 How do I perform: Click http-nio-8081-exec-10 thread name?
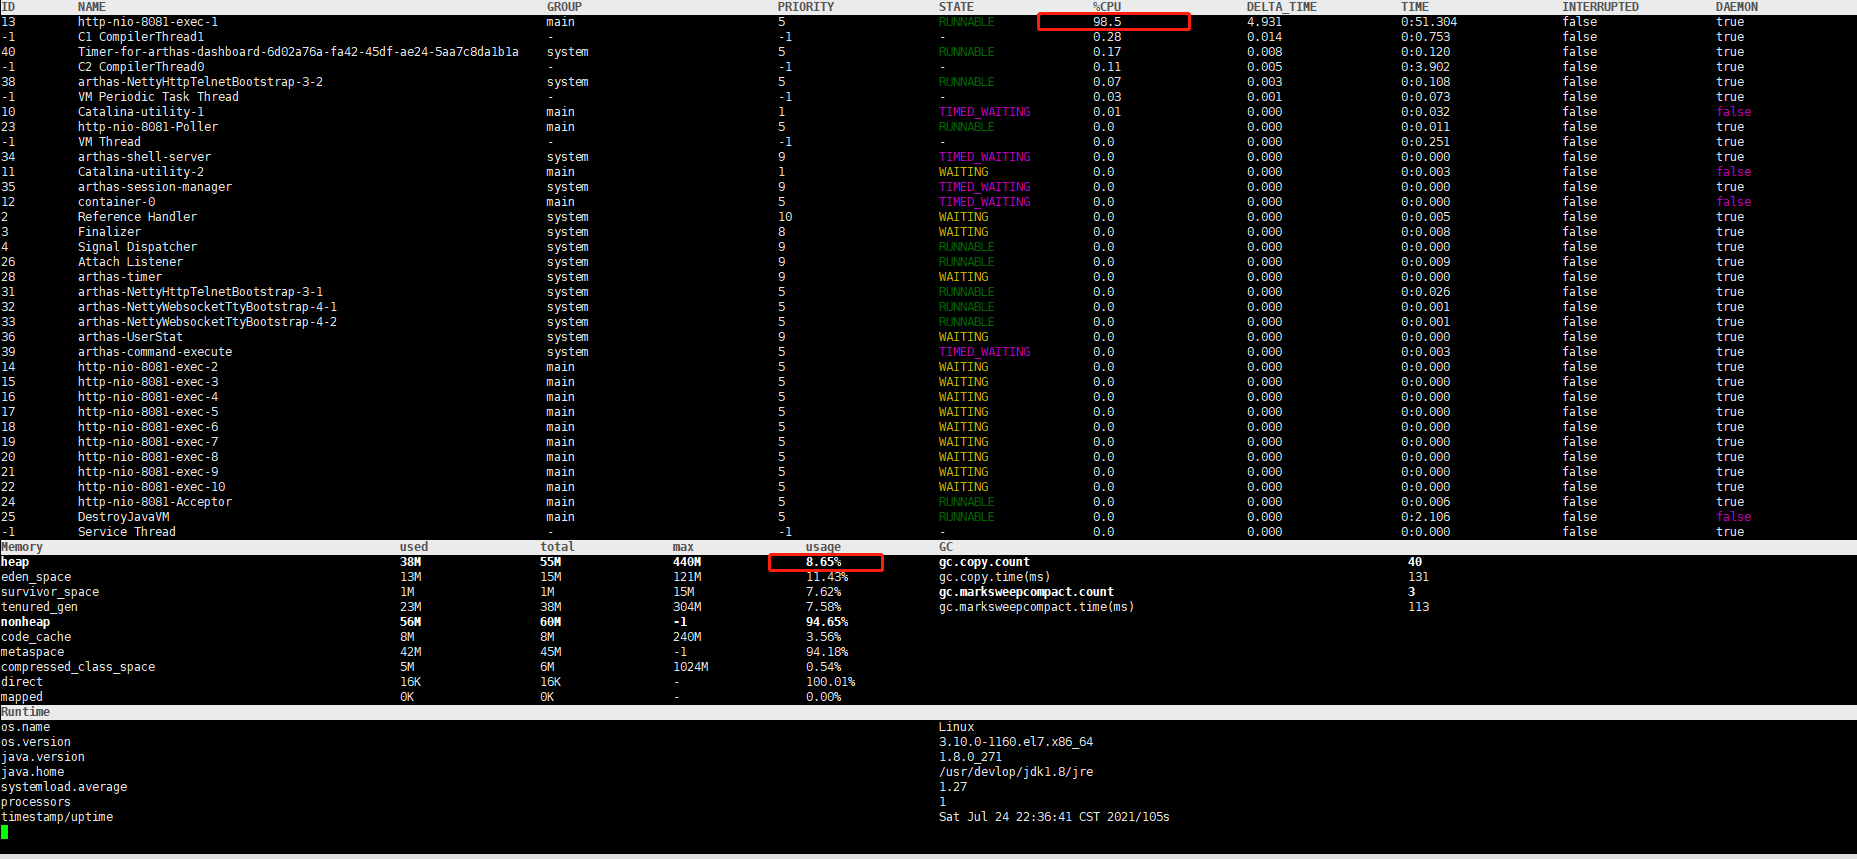[152, 487]
